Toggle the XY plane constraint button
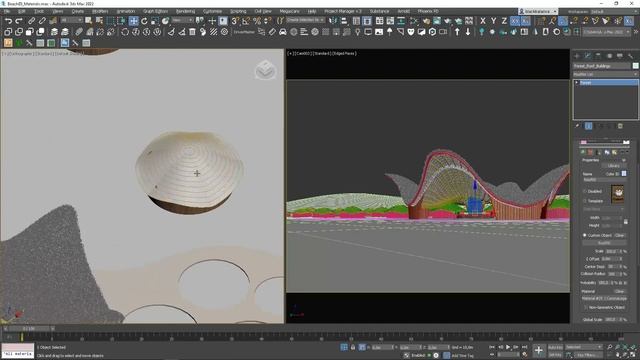 point(515,21)
